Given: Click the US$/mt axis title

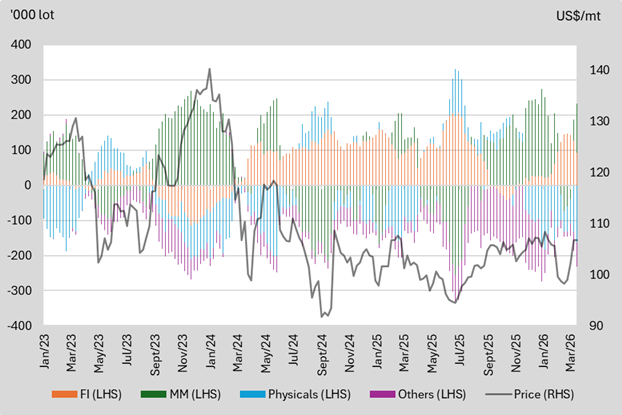Looking at the screenshot, I should click(578, 16).
